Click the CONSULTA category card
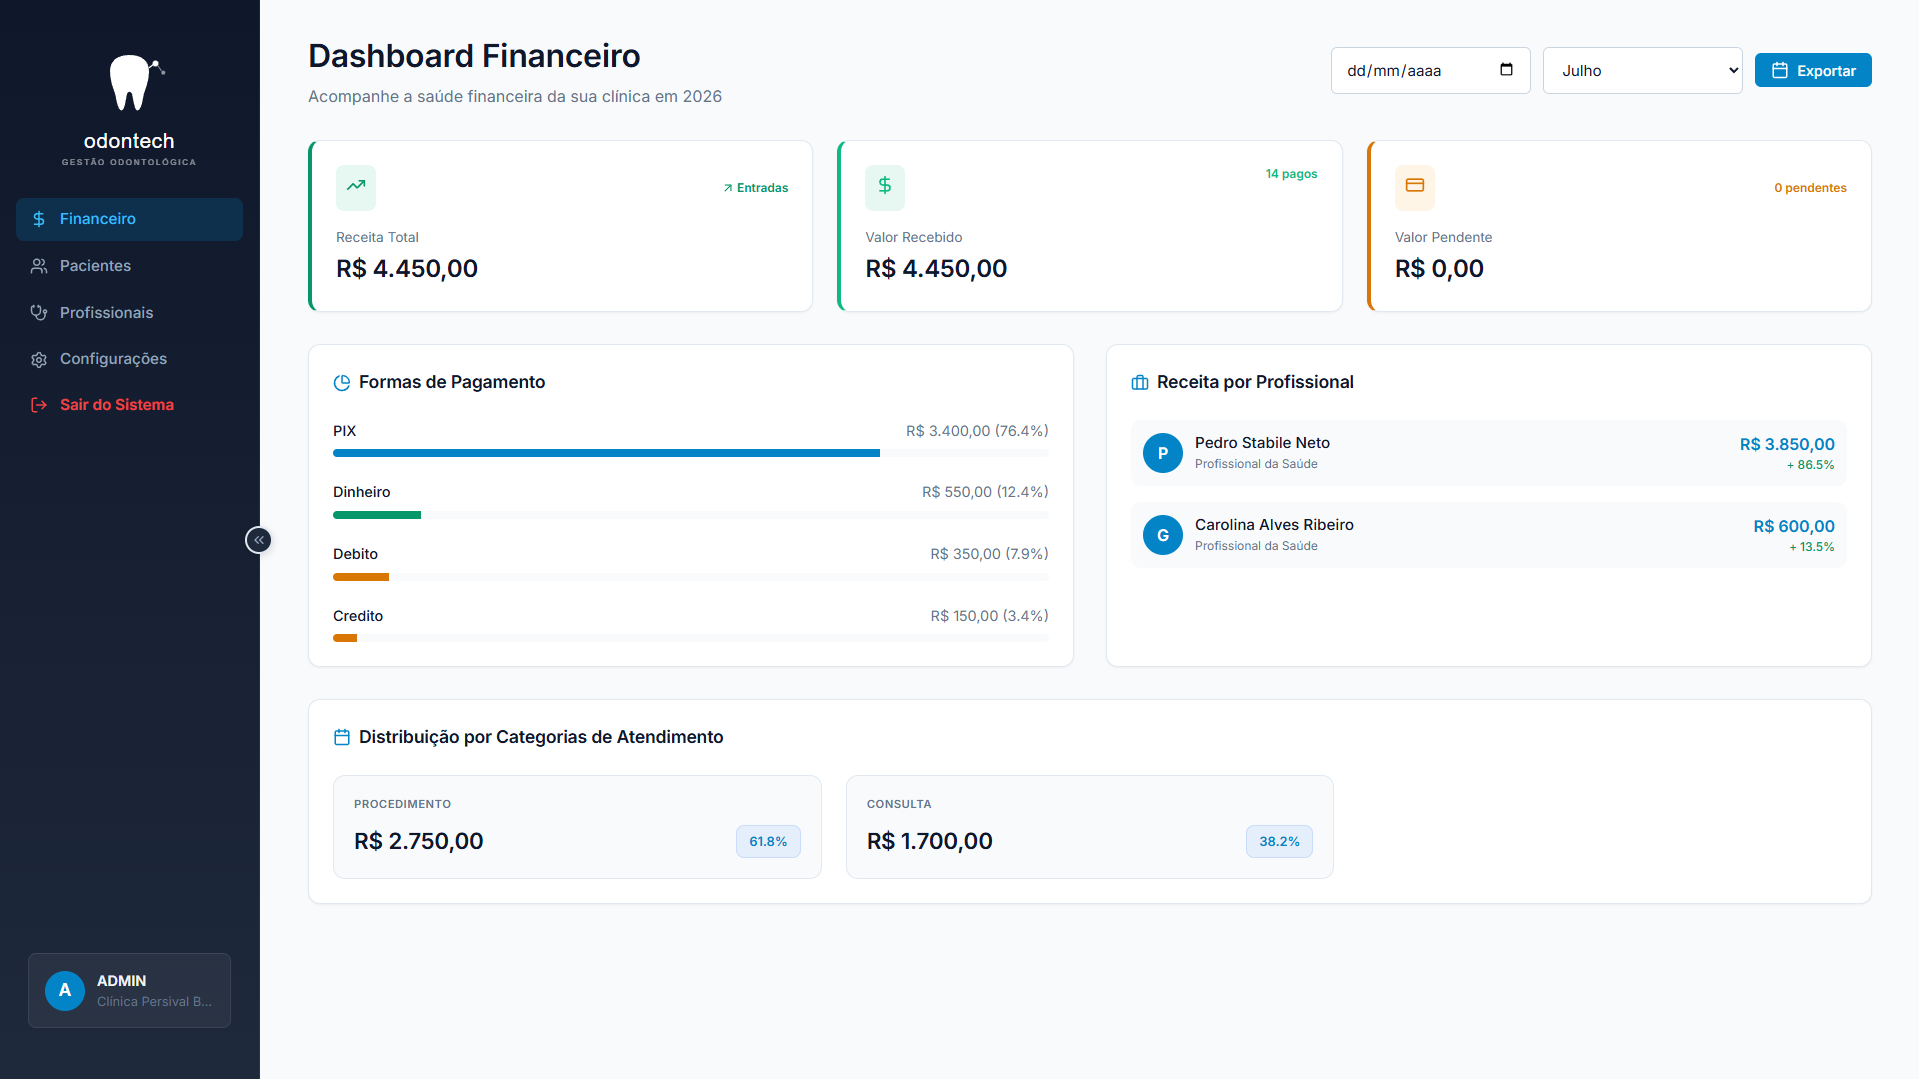 [x=1090, y=827]
